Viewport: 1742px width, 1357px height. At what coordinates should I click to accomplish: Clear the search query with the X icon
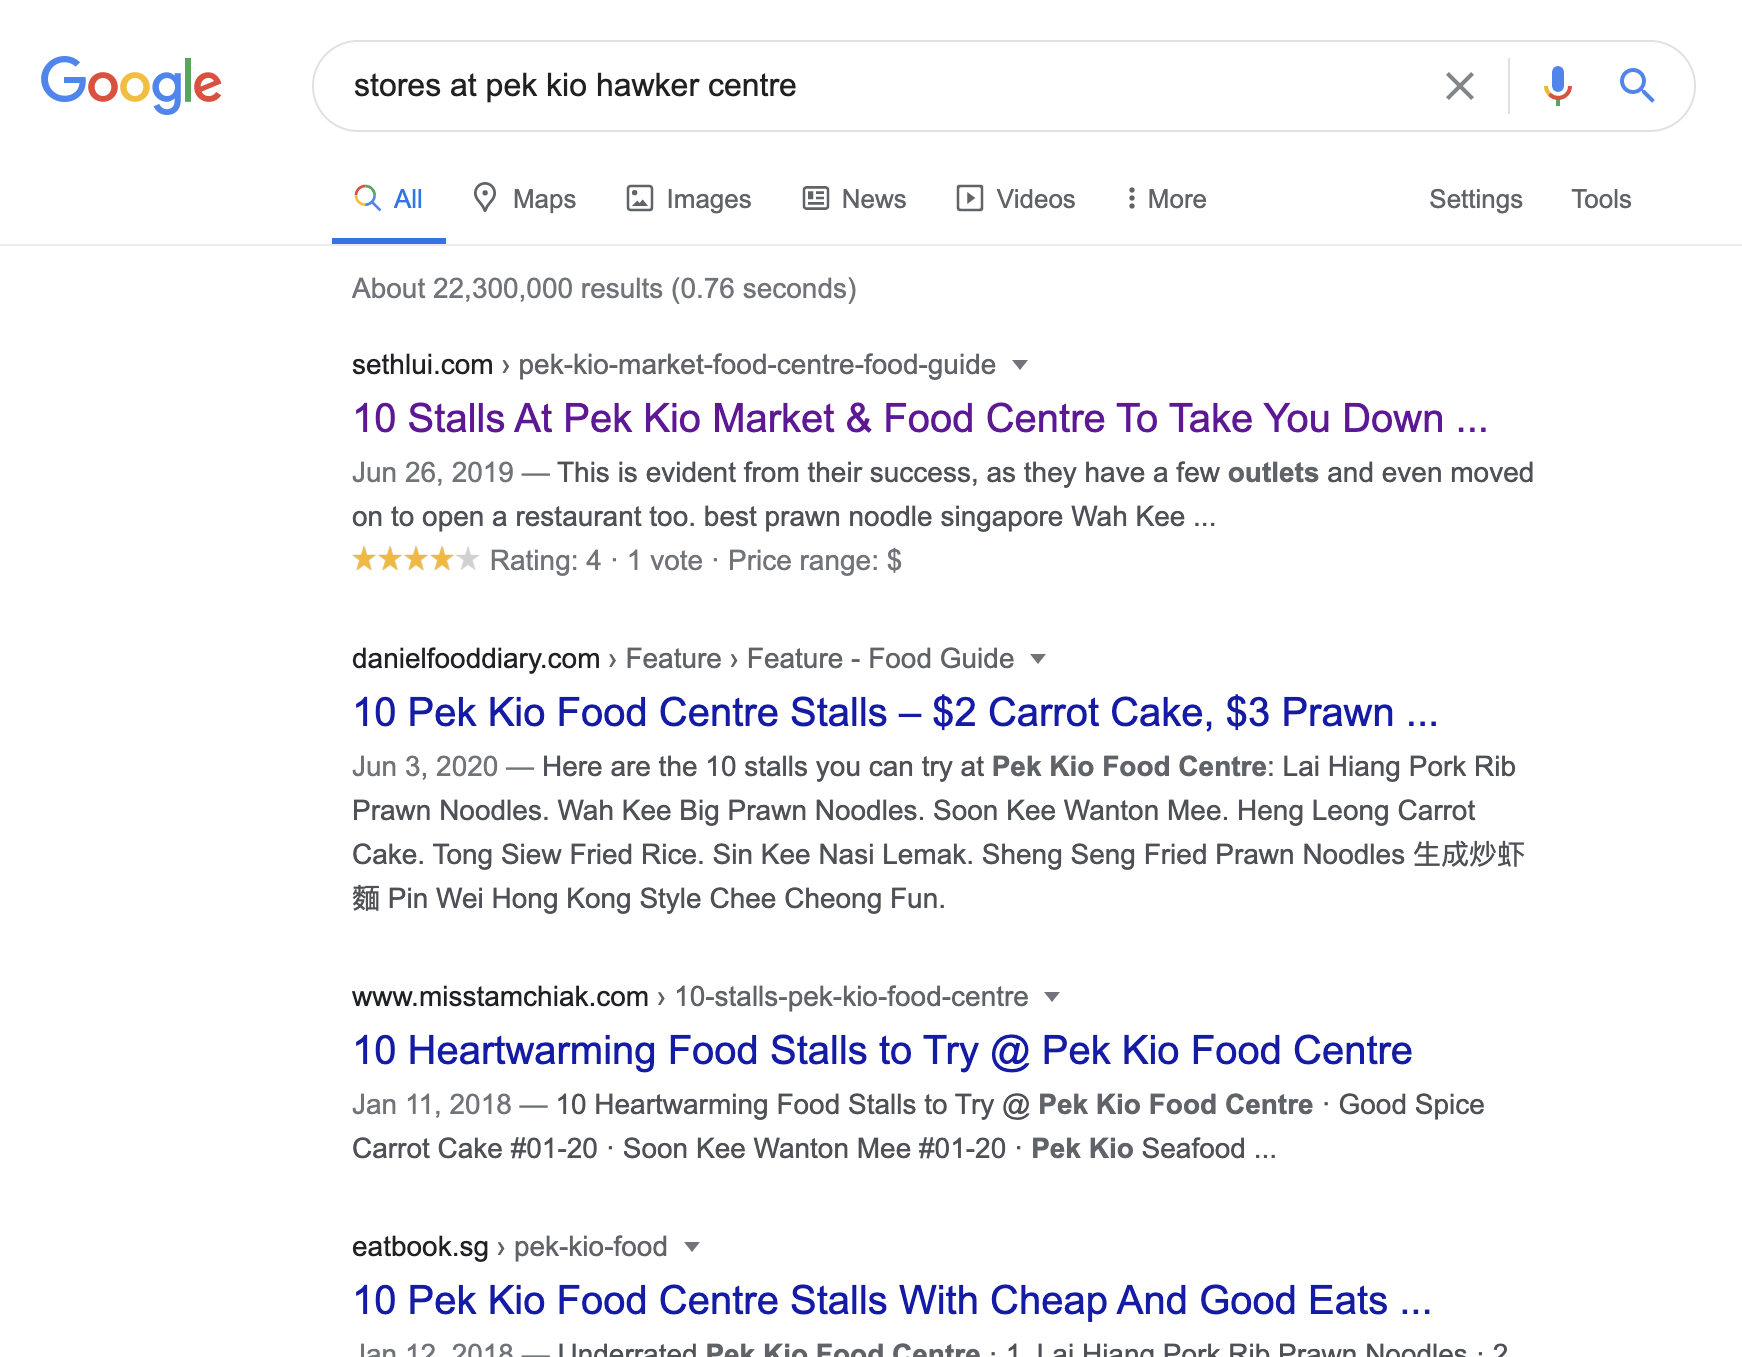click(x=1459, y=86)
